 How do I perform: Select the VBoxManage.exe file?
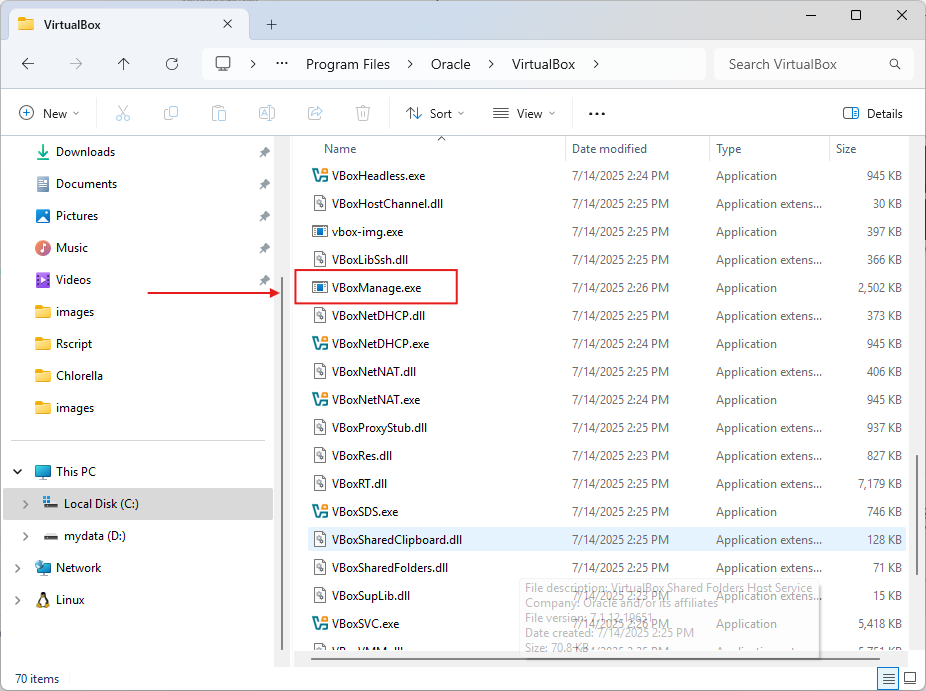376,288
